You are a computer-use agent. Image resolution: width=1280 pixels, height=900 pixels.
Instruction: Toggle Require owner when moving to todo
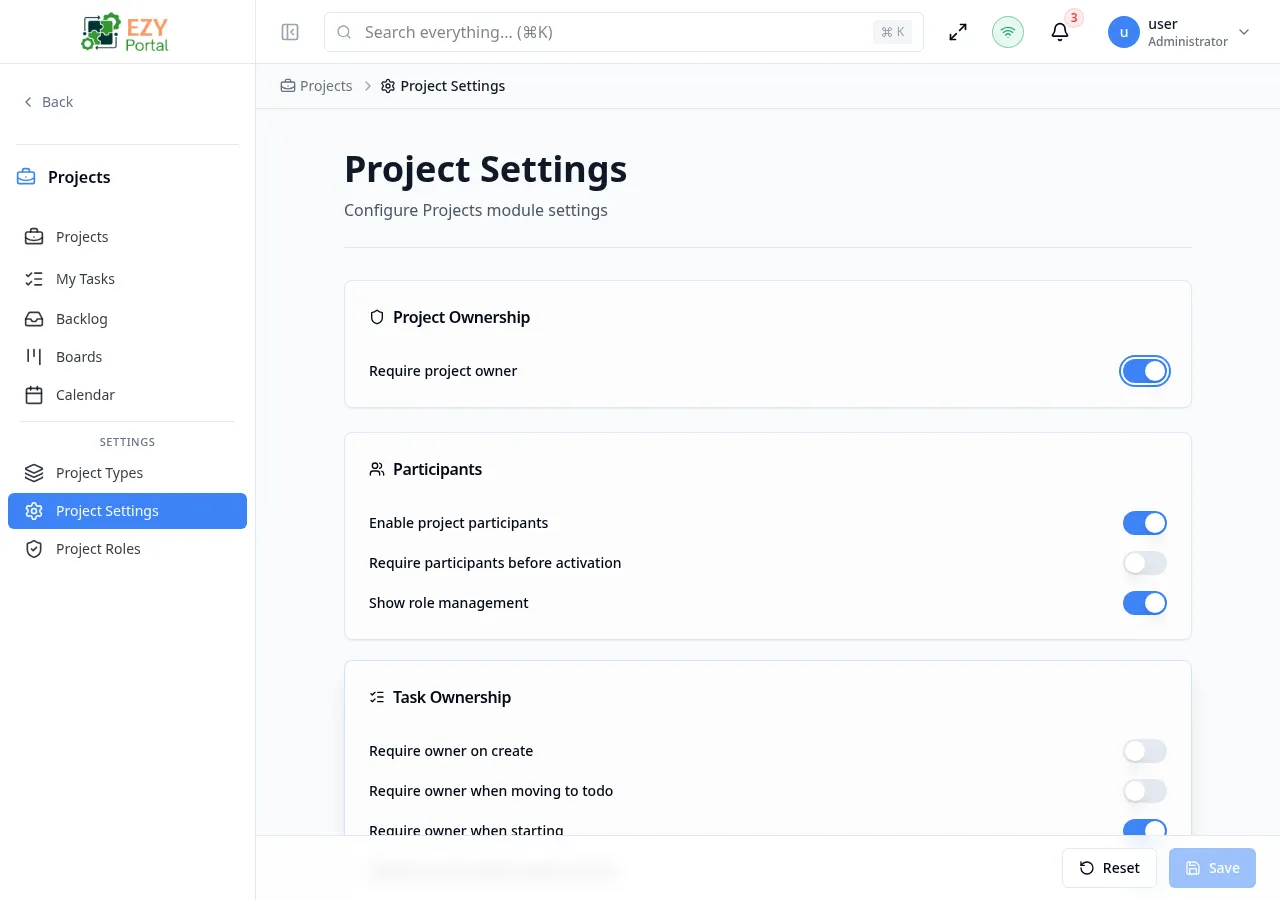click(x=1145, y=791)
